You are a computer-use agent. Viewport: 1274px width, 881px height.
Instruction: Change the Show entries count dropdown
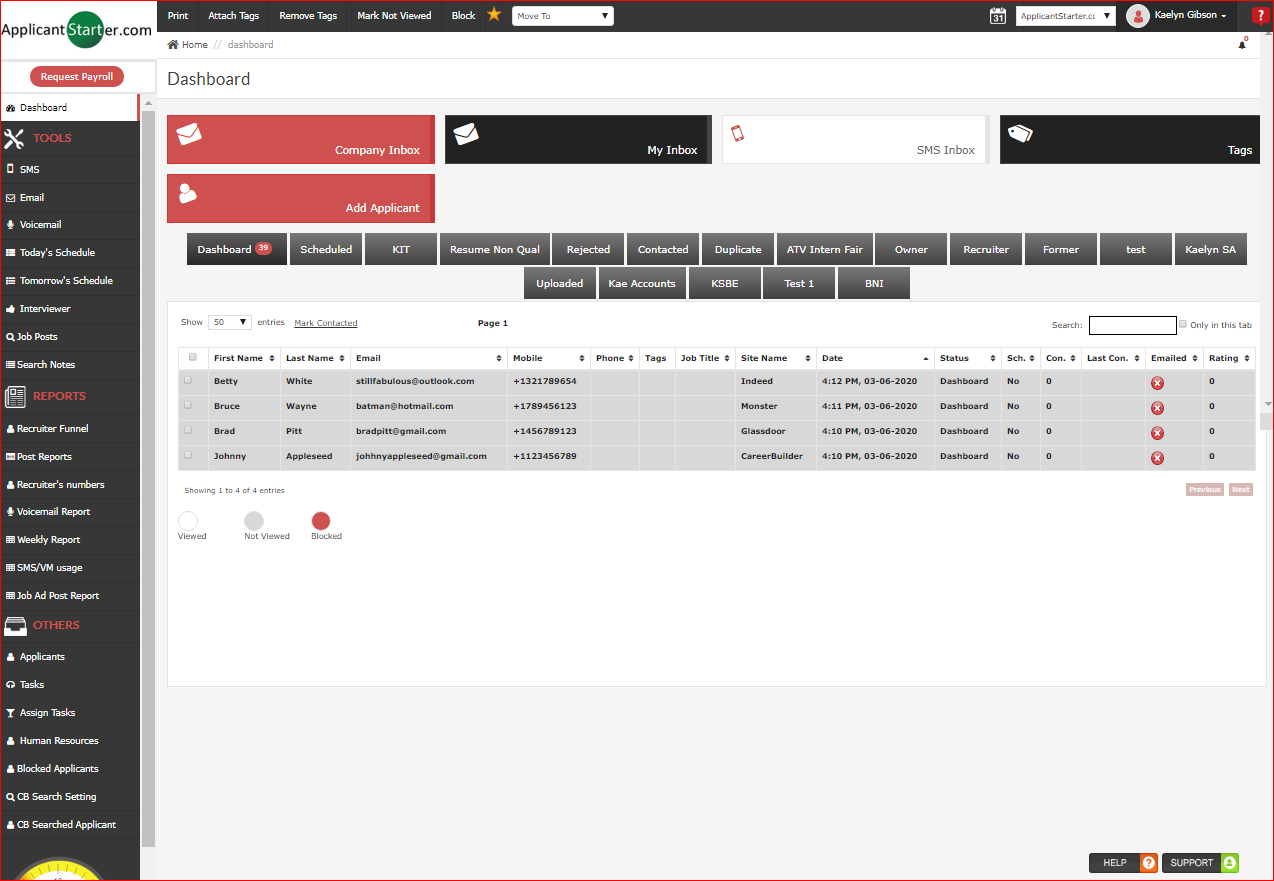coord(229,322)
